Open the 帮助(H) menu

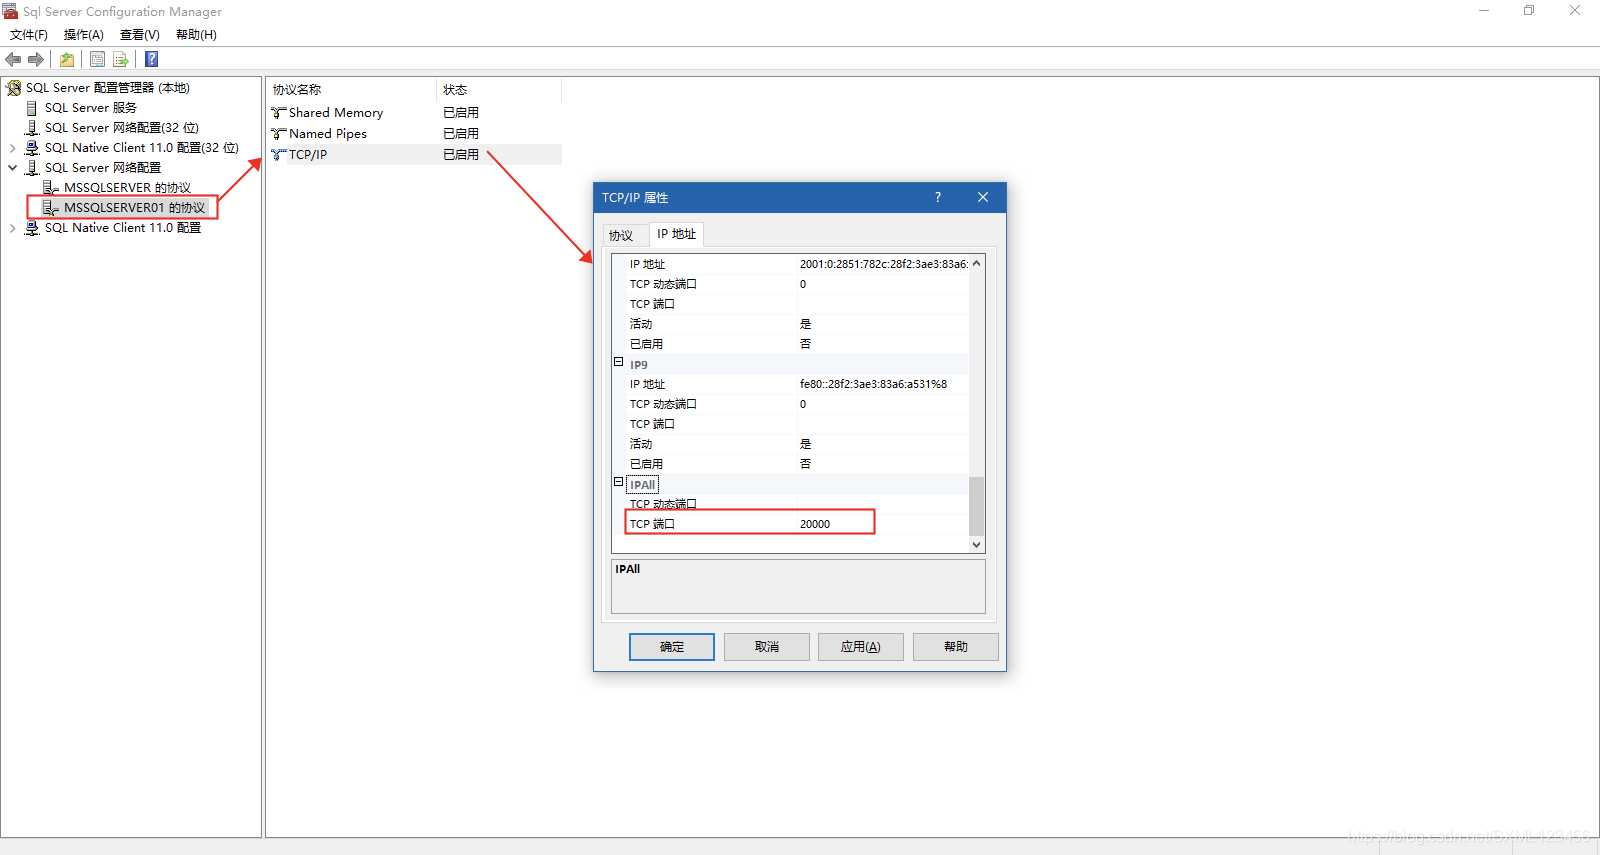point(196,35)
